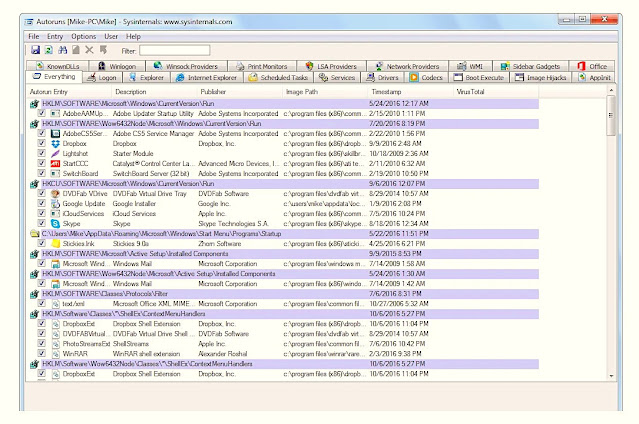Click the AdobeAAMUp entry icon

(55, 113)
